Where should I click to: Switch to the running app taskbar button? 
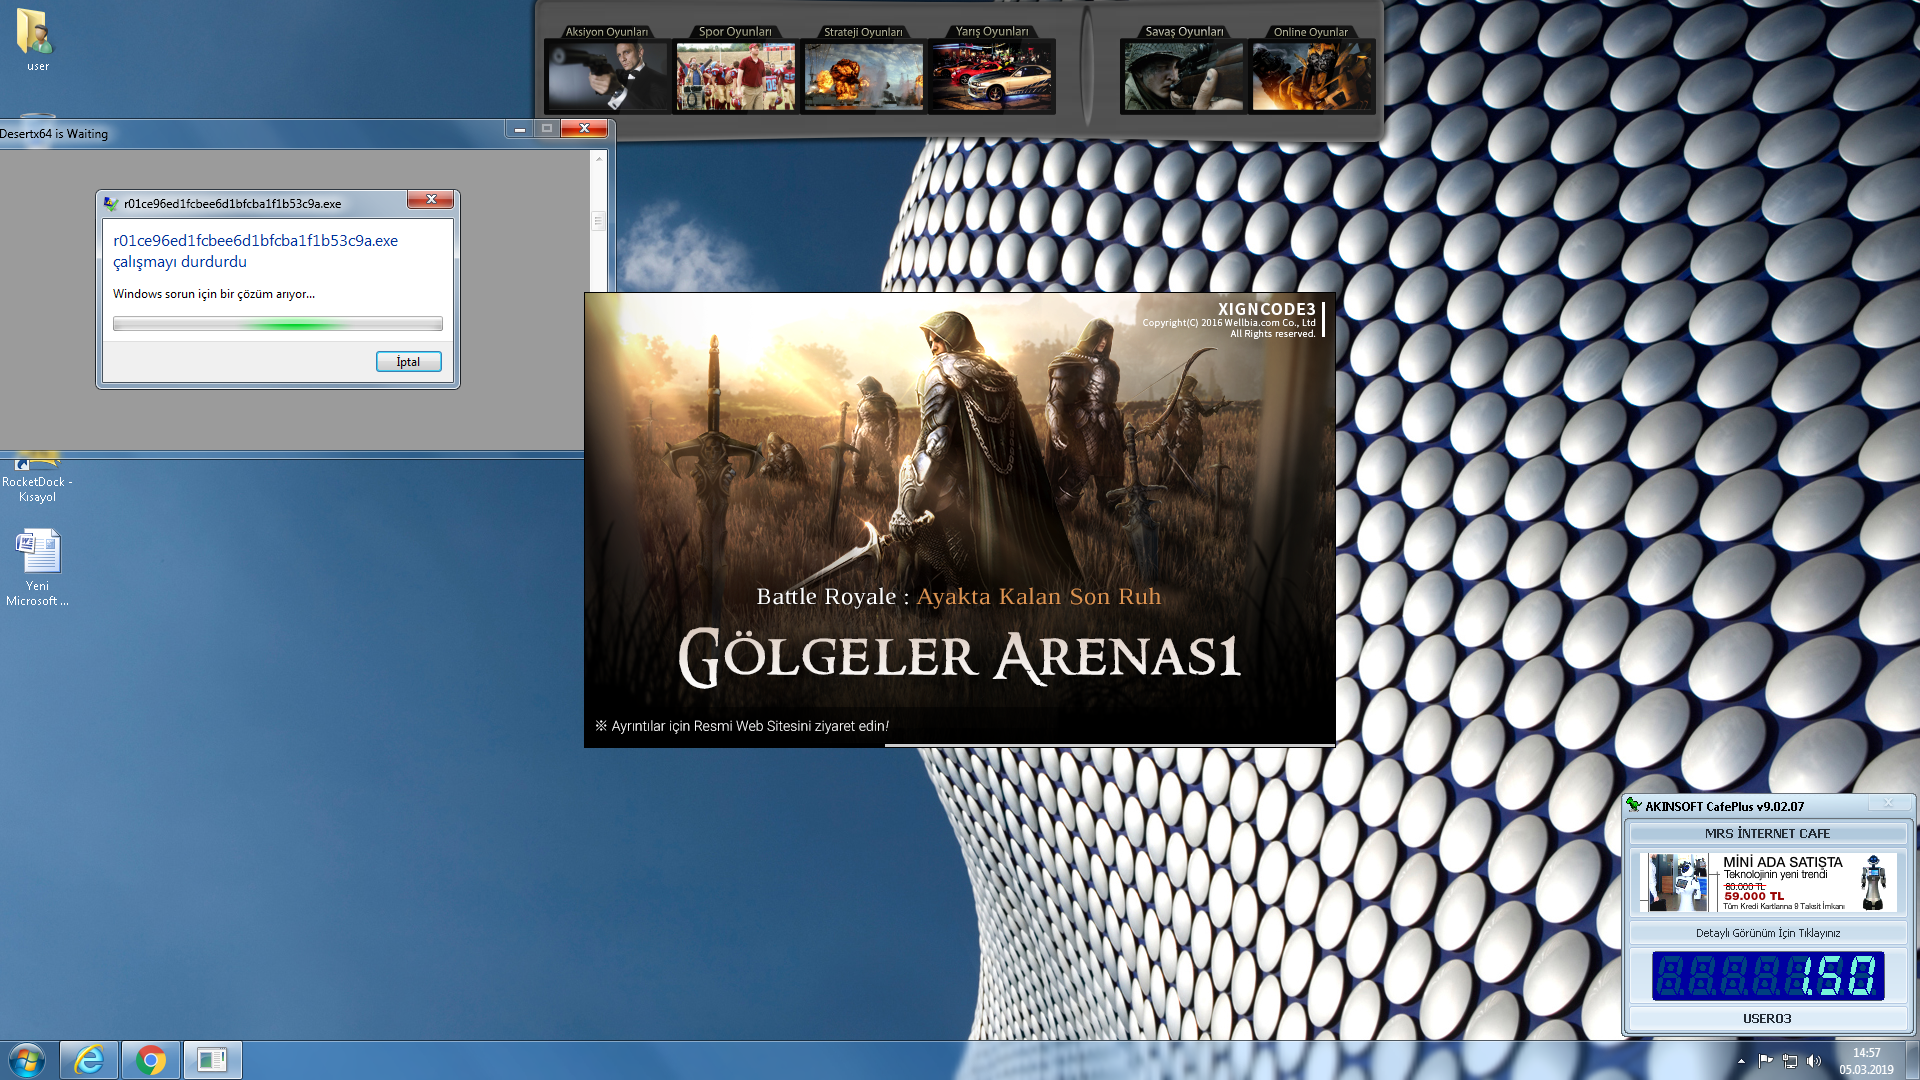click(212, 1060)
